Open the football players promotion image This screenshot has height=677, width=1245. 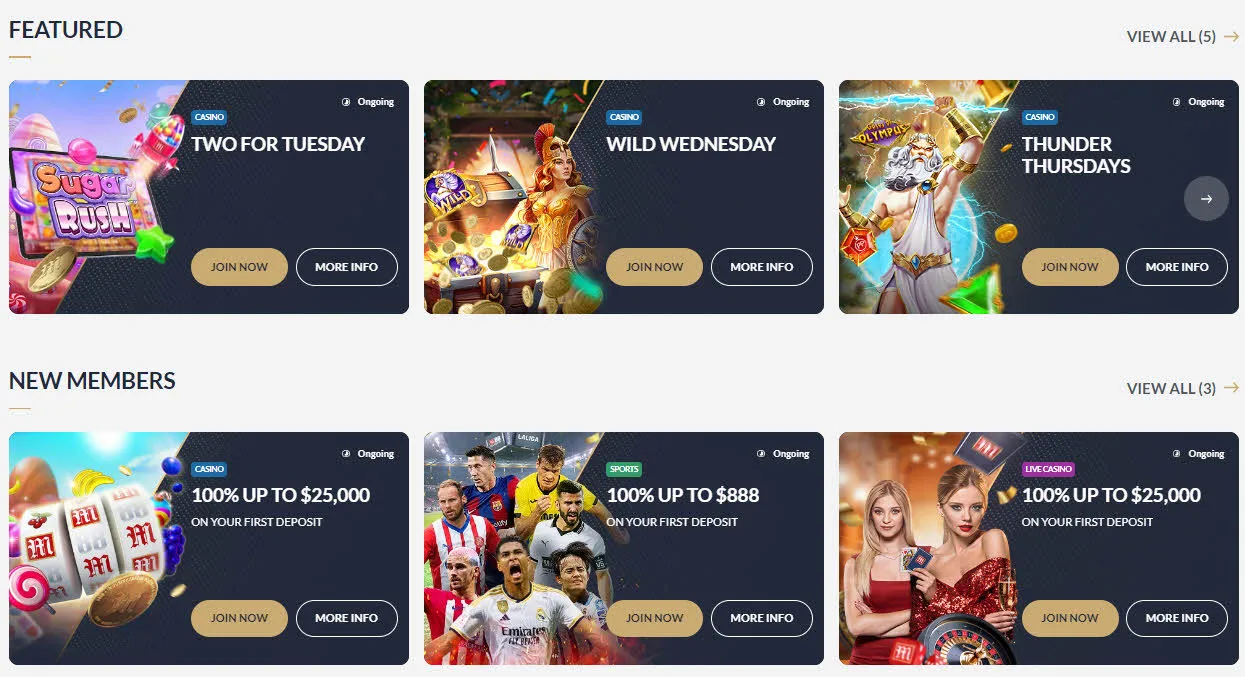(512, 548)
